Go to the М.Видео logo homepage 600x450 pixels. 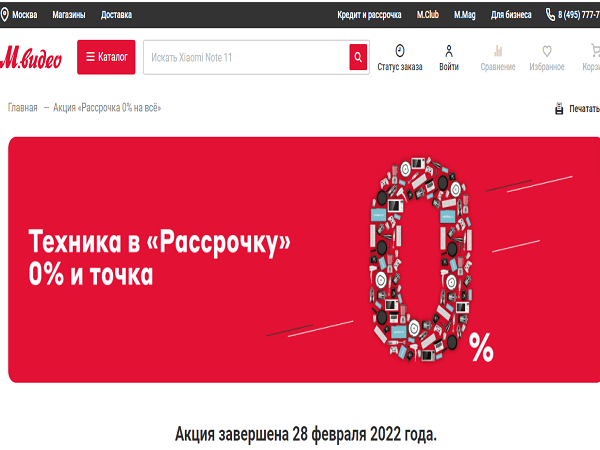pos(31,57)
